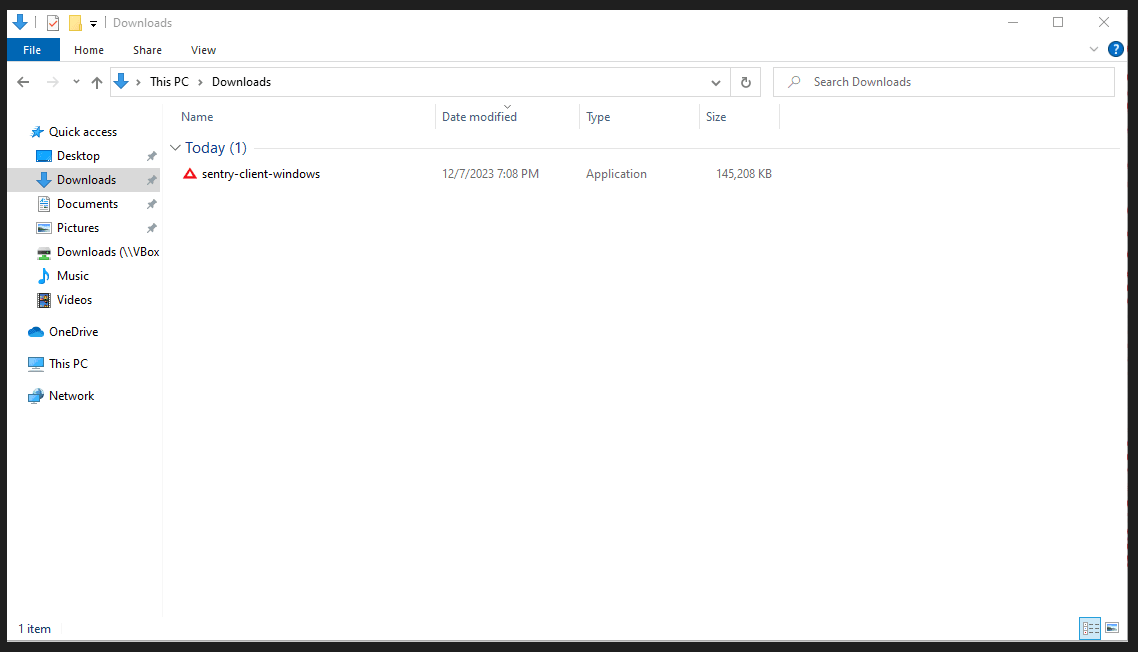The width and height of the screenshot is (1138, 652).
Task: Sort by the Type column header
Action: click(x=598, y=117)
